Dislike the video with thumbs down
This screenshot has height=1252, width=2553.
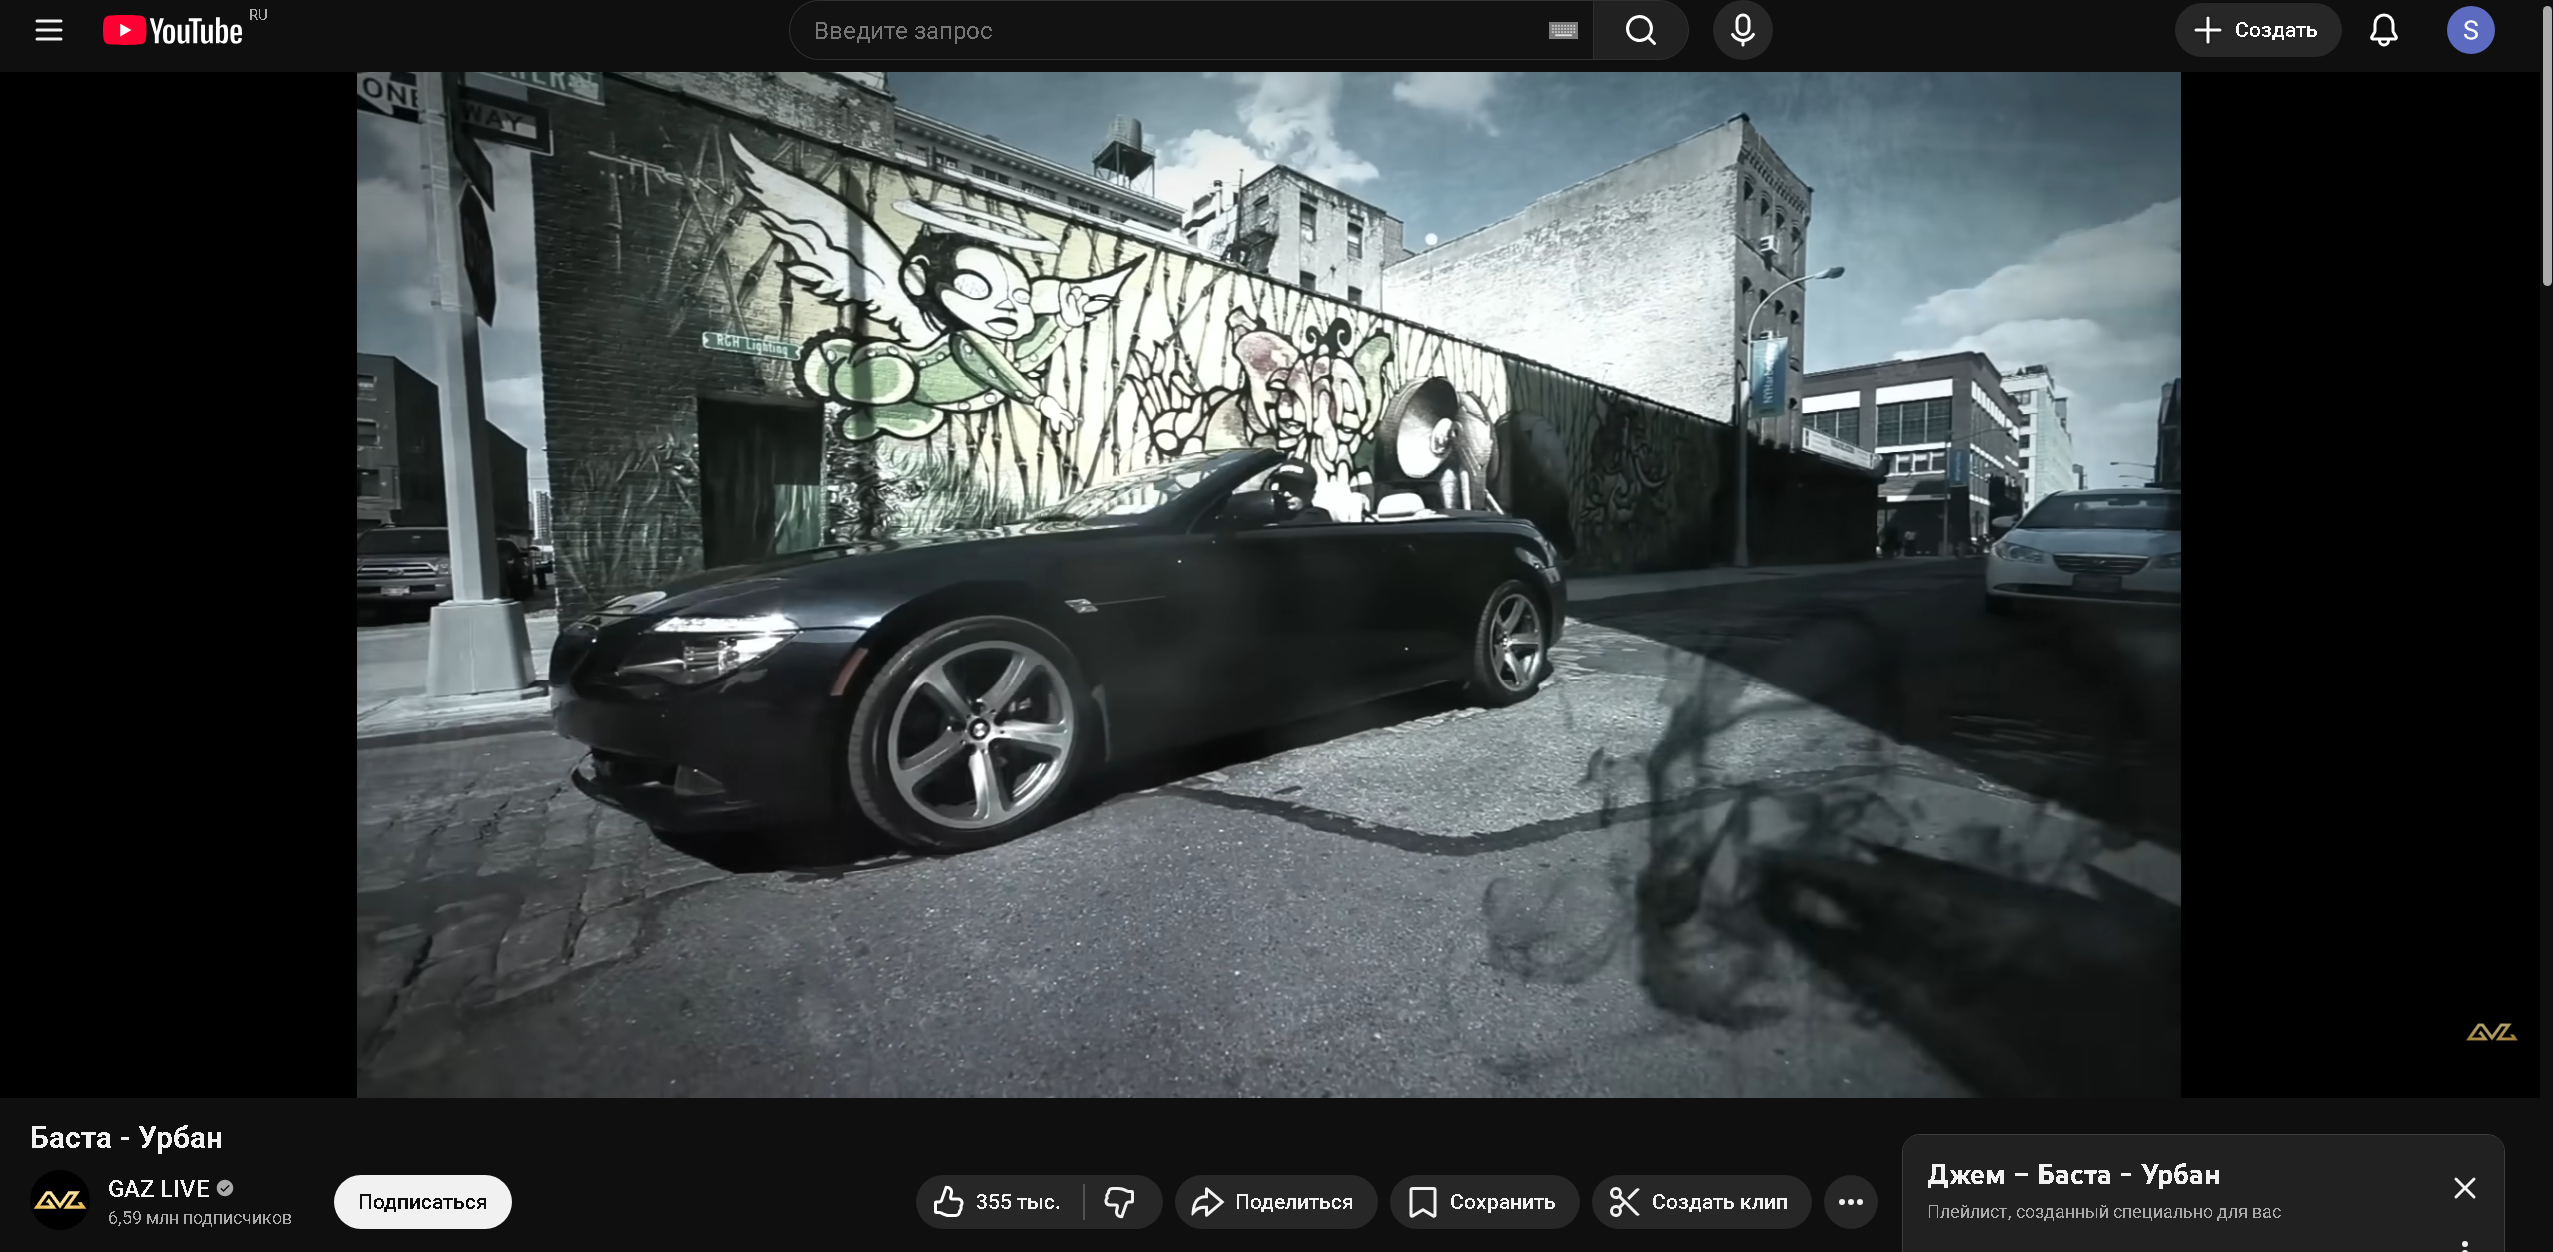pyautogui.click(x=1119, y=1201)
